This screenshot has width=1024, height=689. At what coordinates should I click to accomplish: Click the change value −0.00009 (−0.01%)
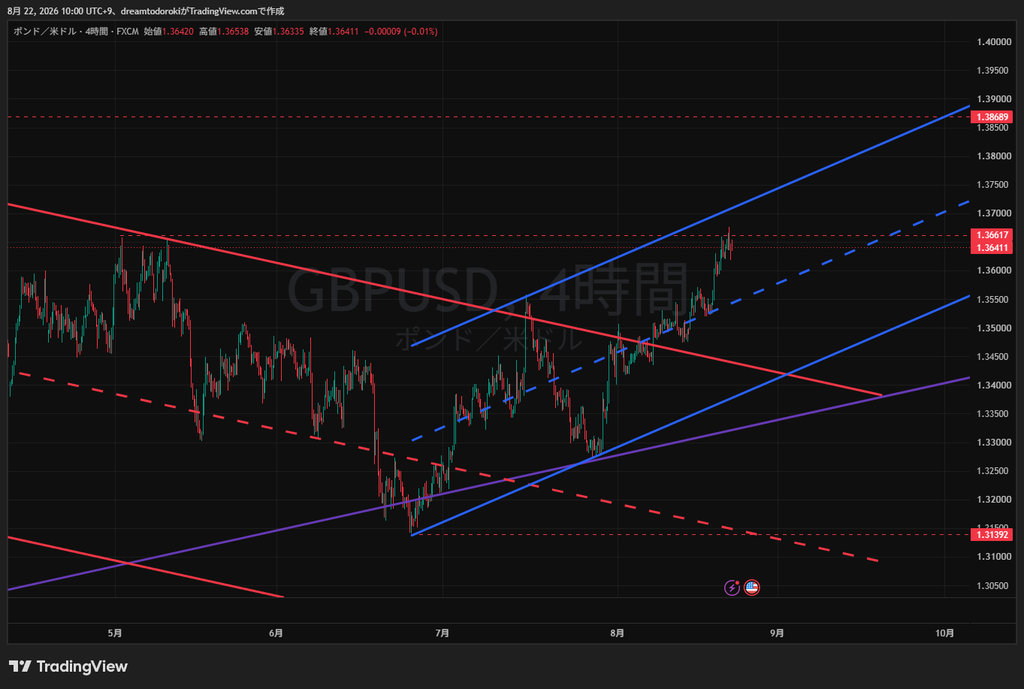tap(401, 31)
